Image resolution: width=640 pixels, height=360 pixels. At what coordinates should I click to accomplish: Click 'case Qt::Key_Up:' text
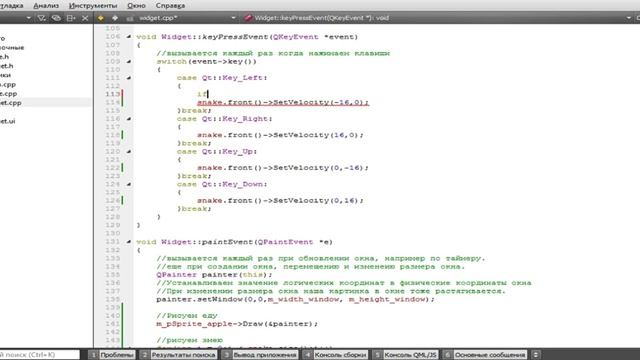[217, 151]
